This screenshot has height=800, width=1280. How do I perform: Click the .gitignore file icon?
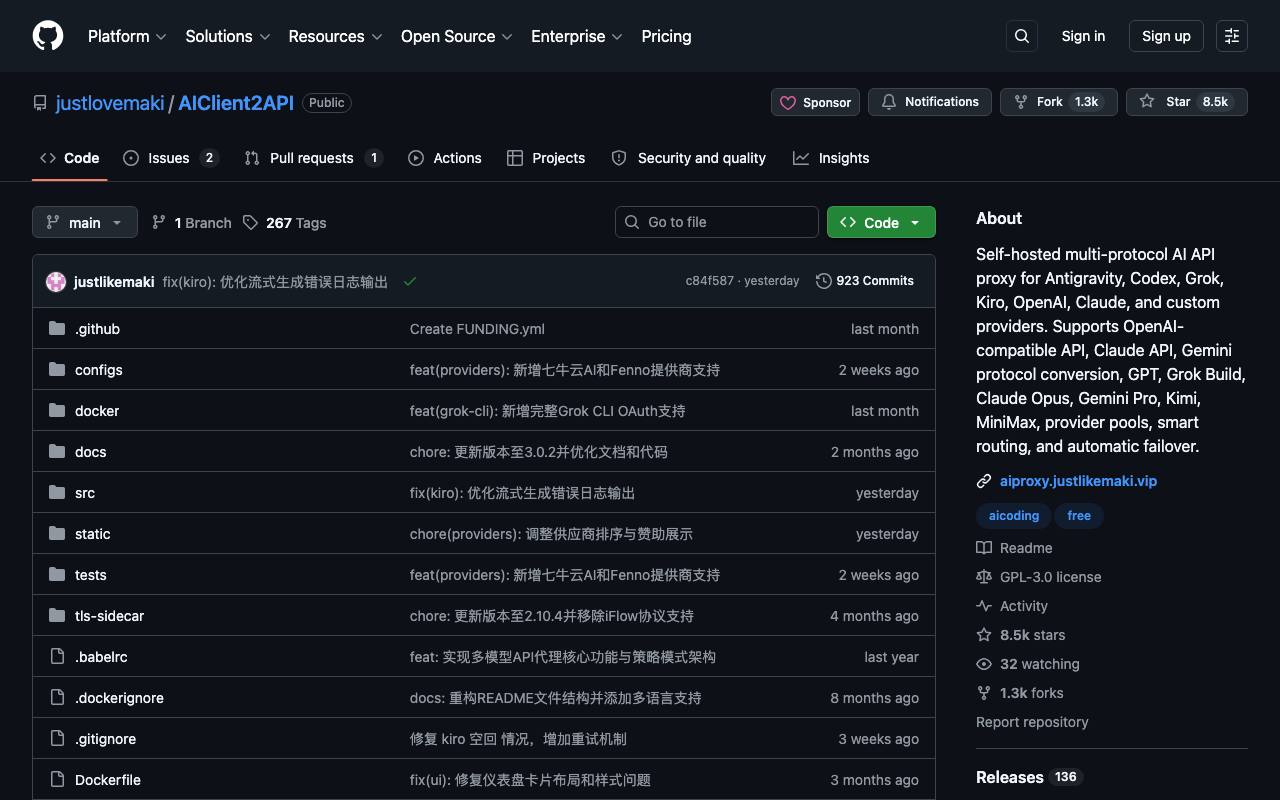coord(57,739)
